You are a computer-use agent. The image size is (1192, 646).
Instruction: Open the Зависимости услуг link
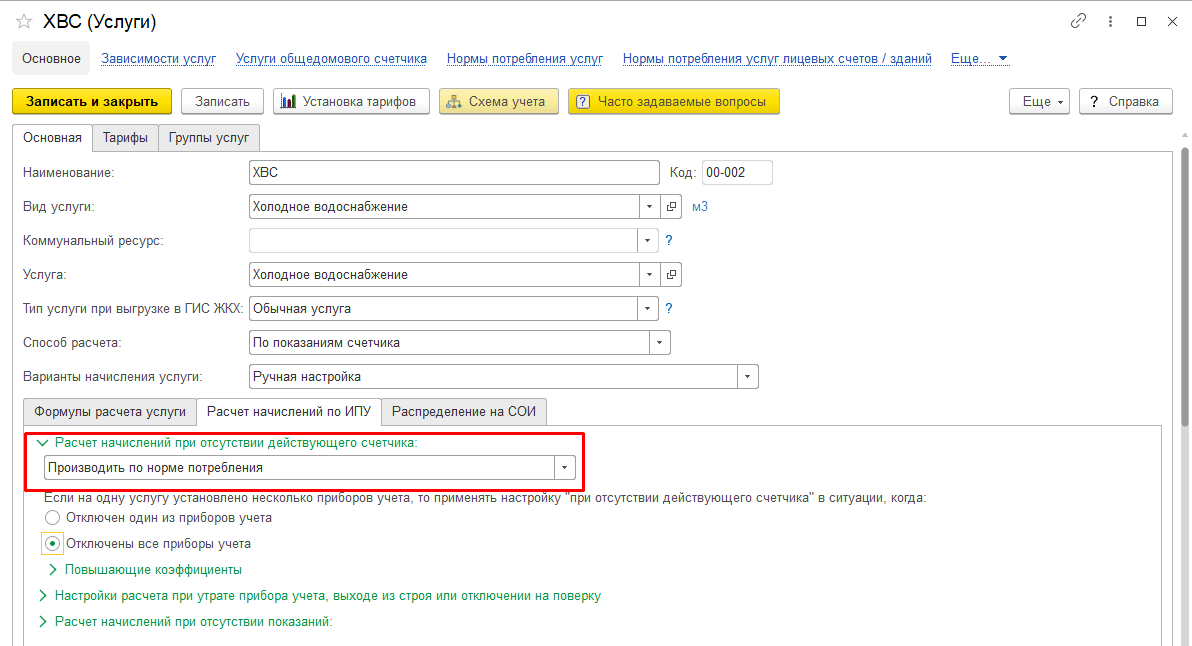(158, 59)
